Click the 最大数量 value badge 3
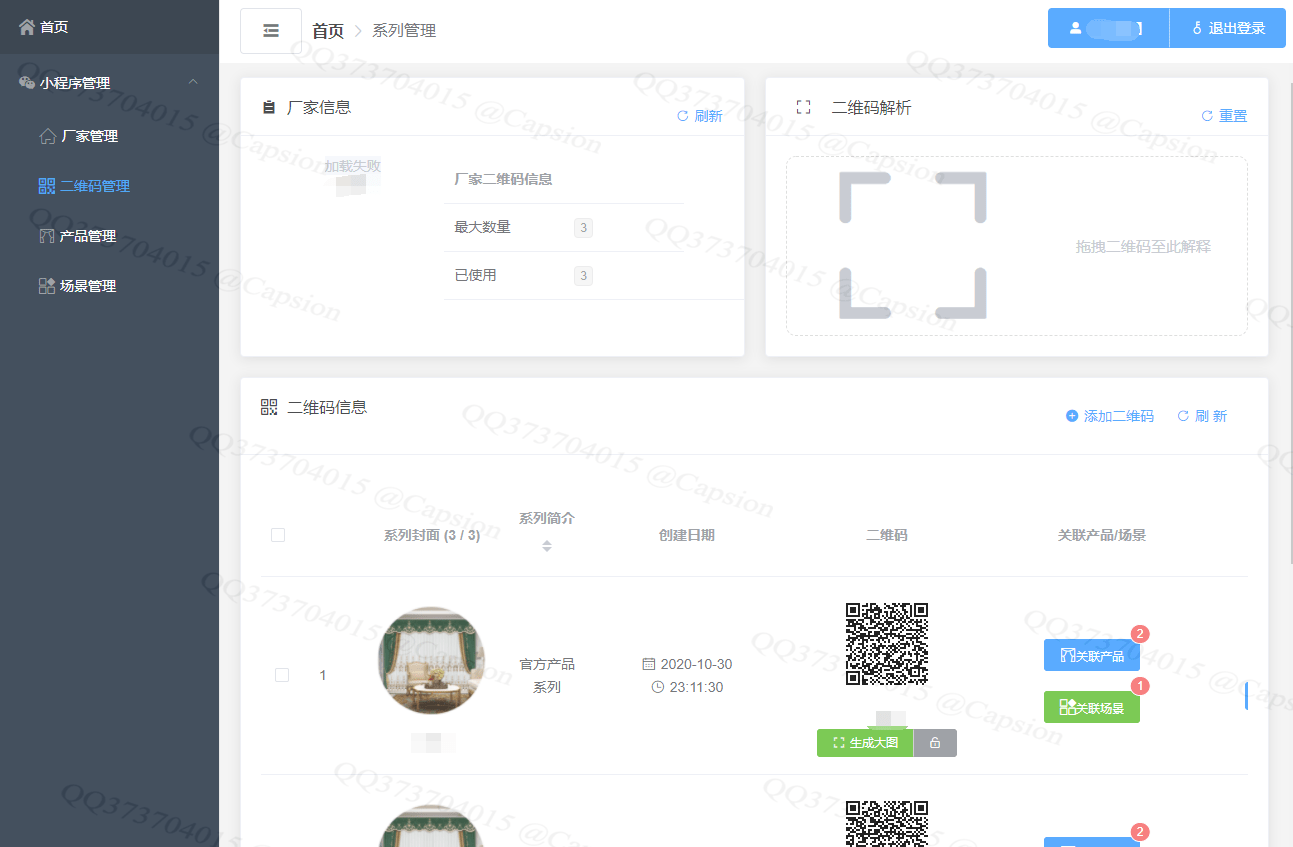The image size is (1293, 847). [x=584, y=228]
